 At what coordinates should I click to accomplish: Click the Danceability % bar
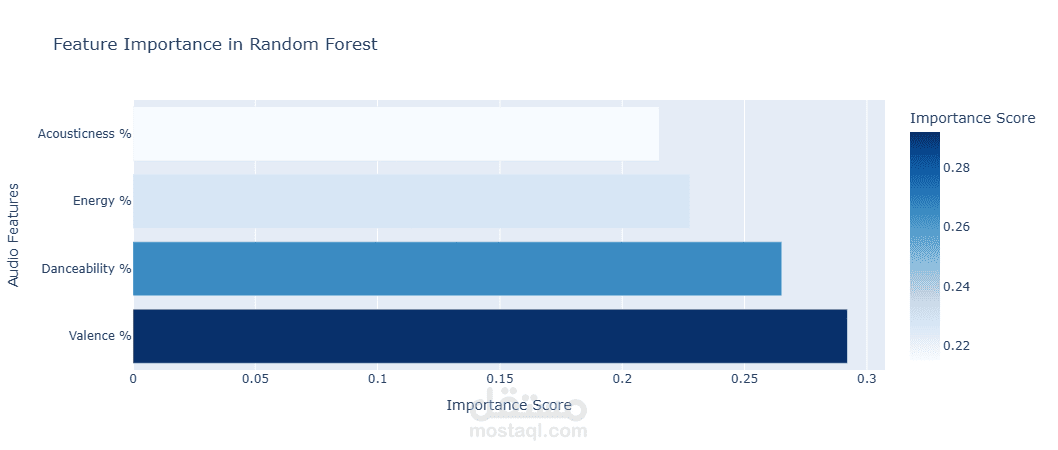click(457, 268)
